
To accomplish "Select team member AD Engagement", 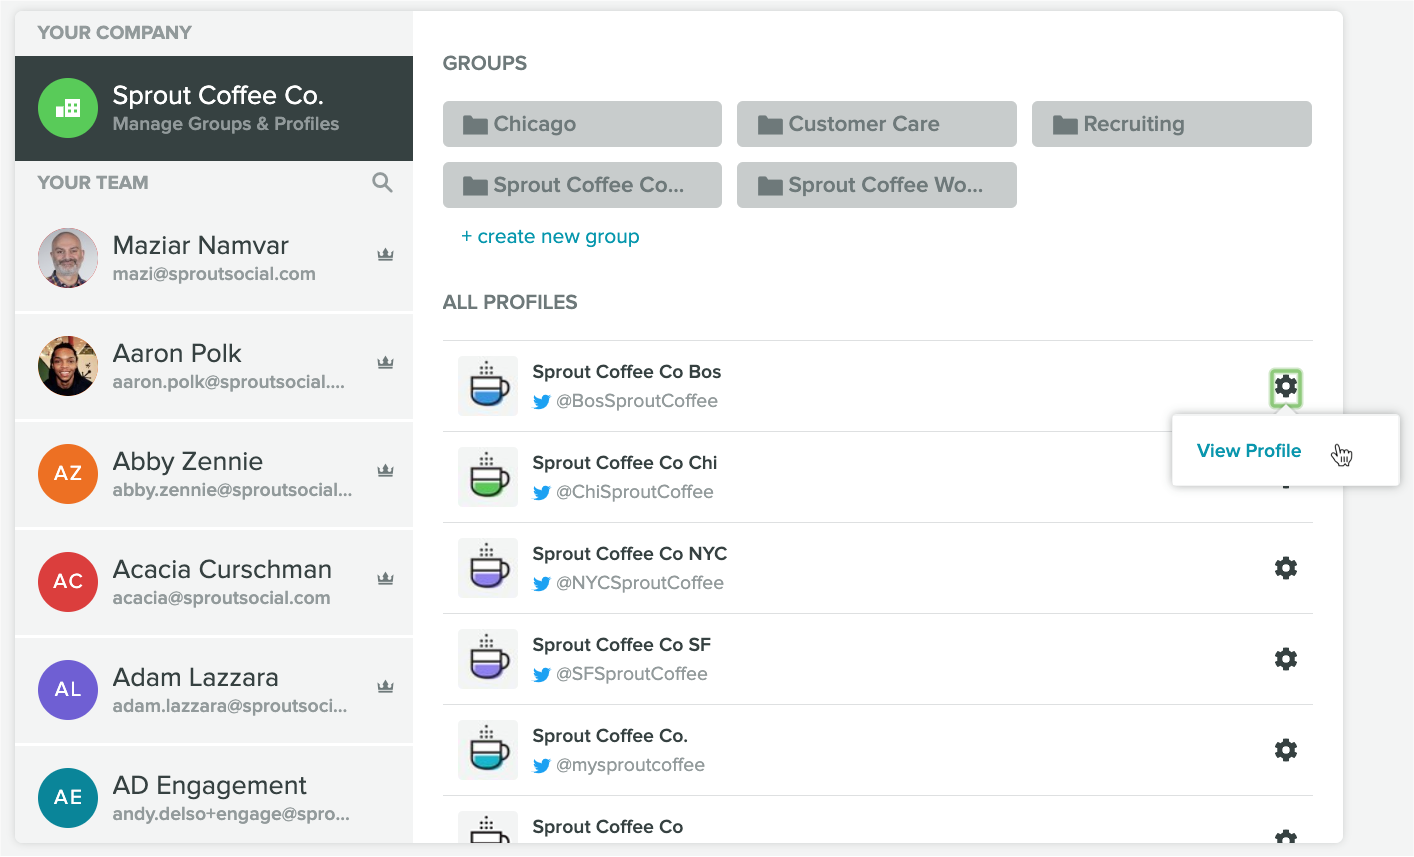I will (214, 796).
